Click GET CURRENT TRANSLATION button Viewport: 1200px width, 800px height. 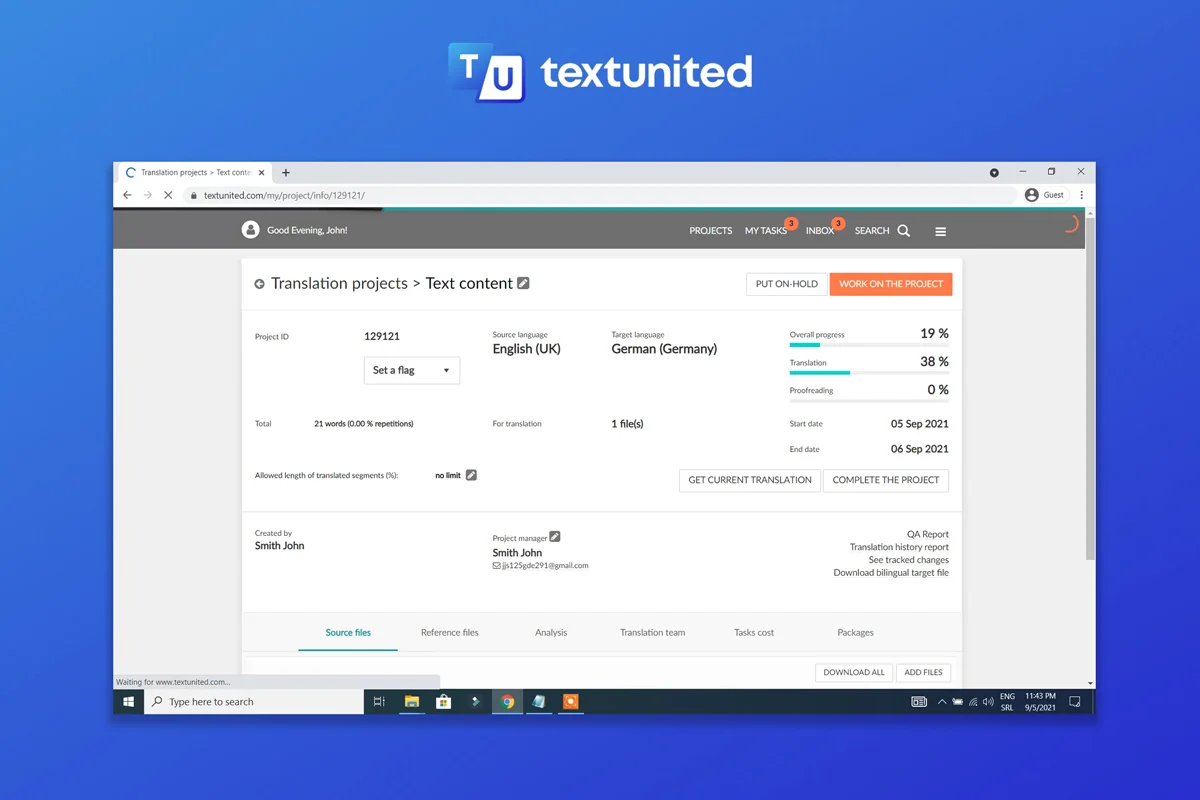750,480
